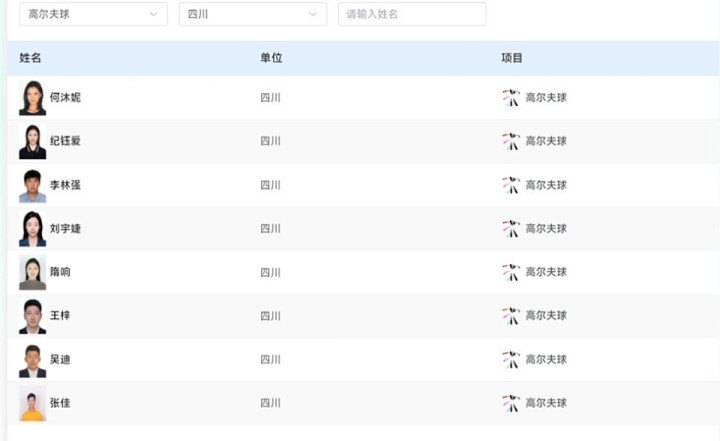Expand the 四川 region dropdown
Image resolution: width=720 pixels, height=441 pixels.
pyautogui.click(x=252, y=14)
